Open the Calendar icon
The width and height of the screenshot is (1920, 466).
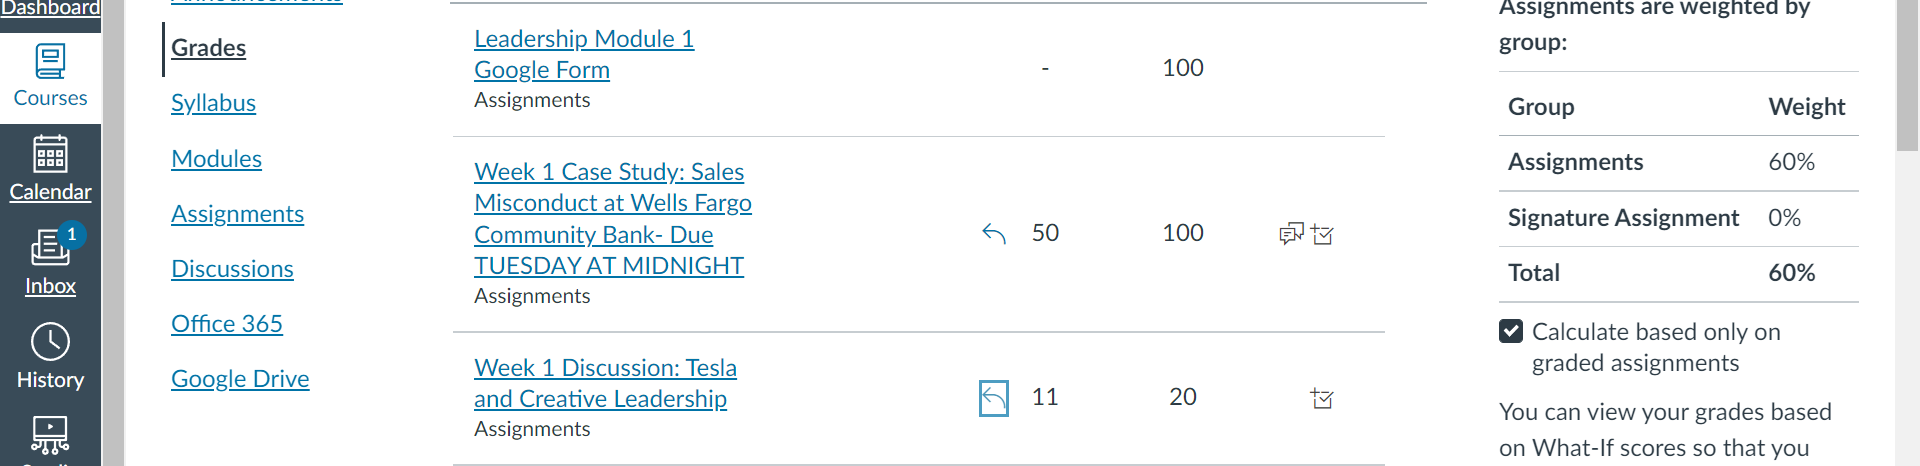pos(50,155)
